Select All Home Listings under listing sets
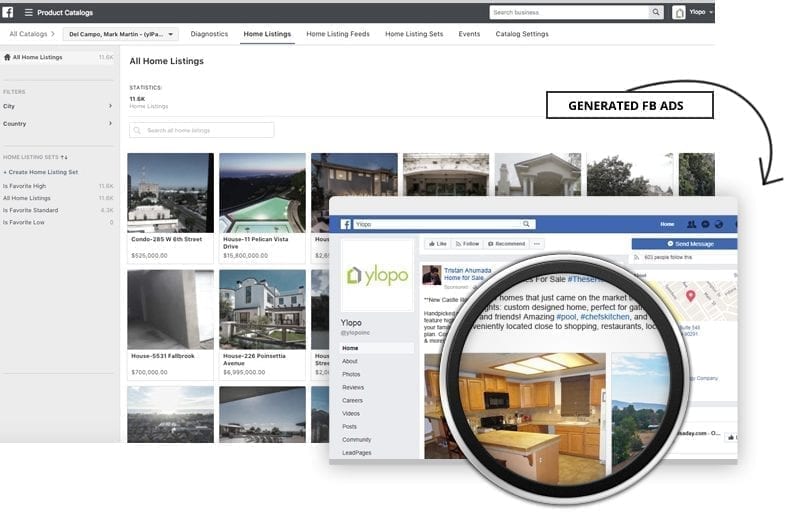793x512 pixels. [x=59, y=198]
